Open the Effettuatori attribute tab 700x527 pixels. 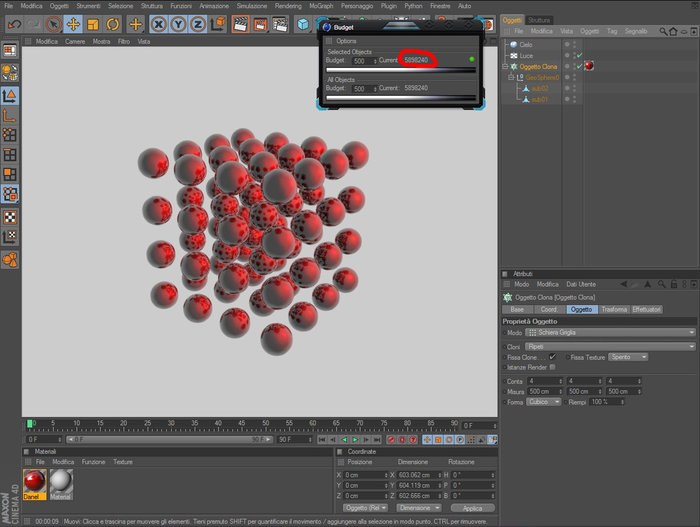tap(646, 310)
